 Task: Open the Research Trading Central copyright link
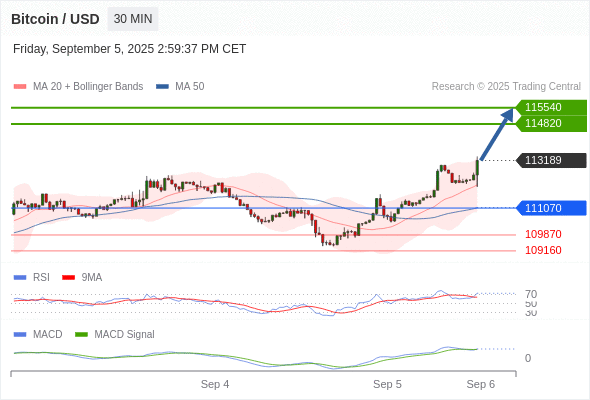tap(506, 87)
